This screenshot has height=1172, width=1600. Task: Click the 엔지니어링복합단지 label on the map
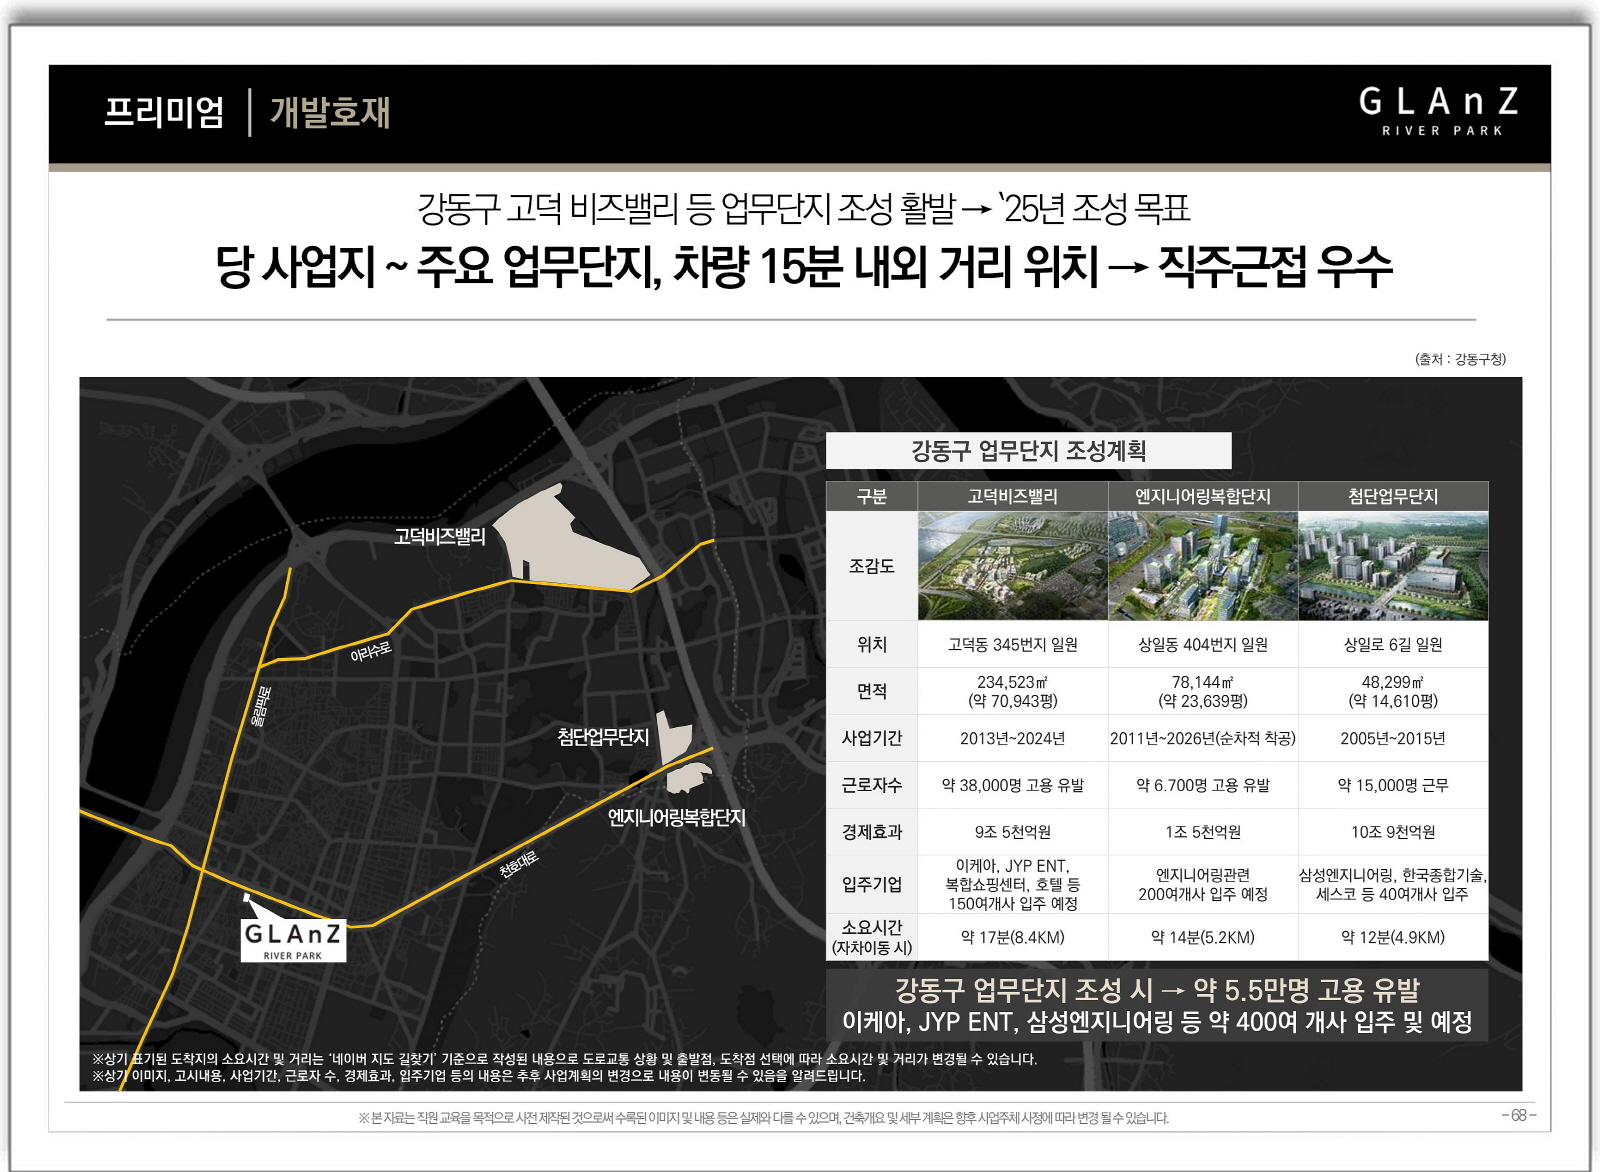pyautogui.click(x=677, y=817)
